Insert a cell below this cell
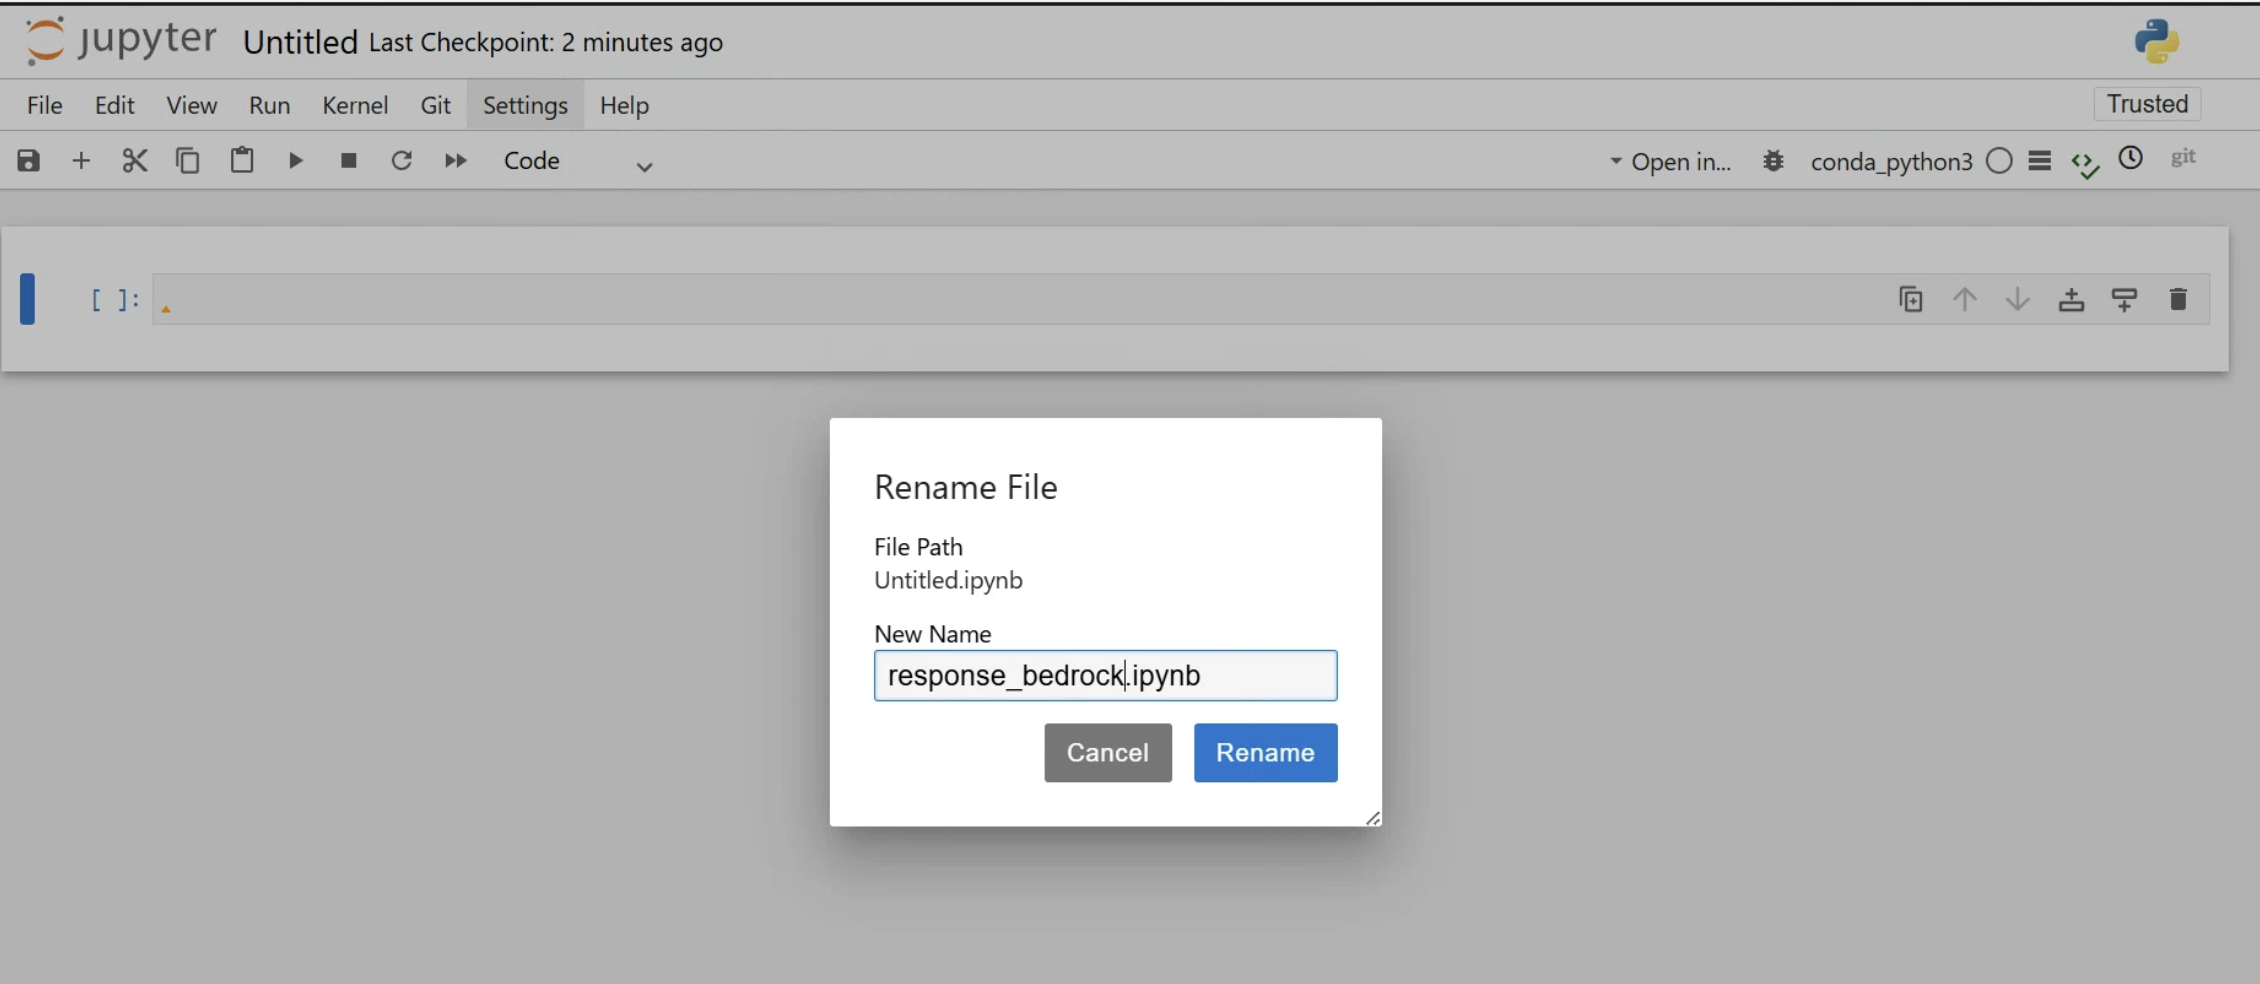 click(x=2125, y=299)
